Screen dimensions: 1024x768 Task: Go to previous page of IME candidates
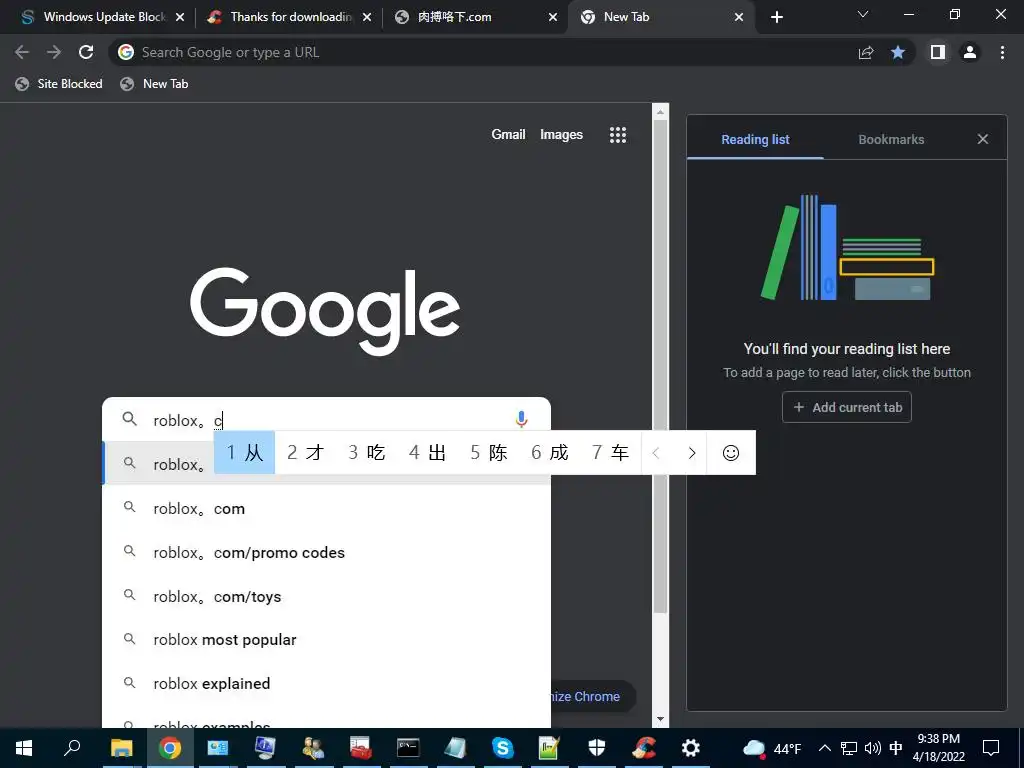[656, 453]
